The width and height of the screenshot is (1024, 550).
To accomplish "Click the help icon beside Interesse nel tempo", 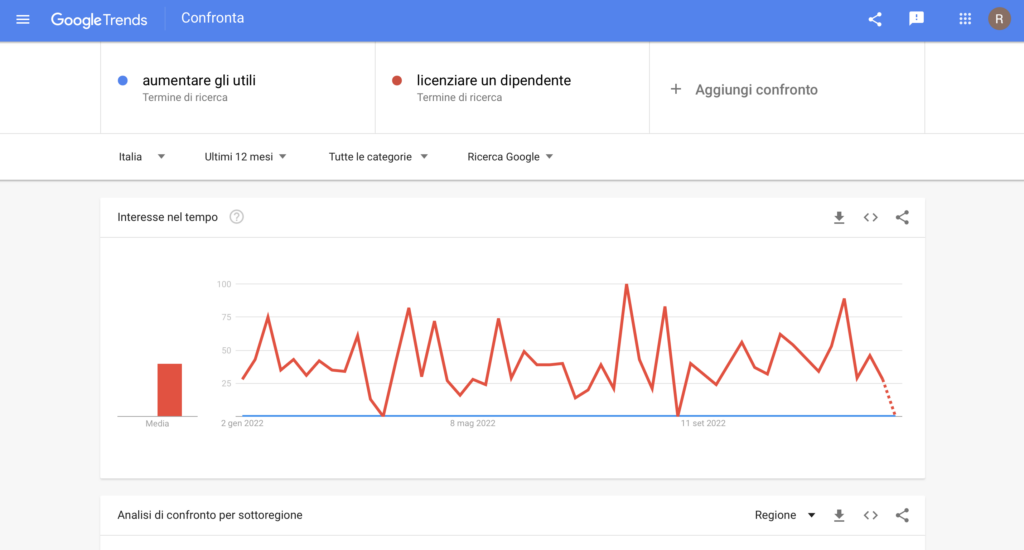I will [237, 217].
